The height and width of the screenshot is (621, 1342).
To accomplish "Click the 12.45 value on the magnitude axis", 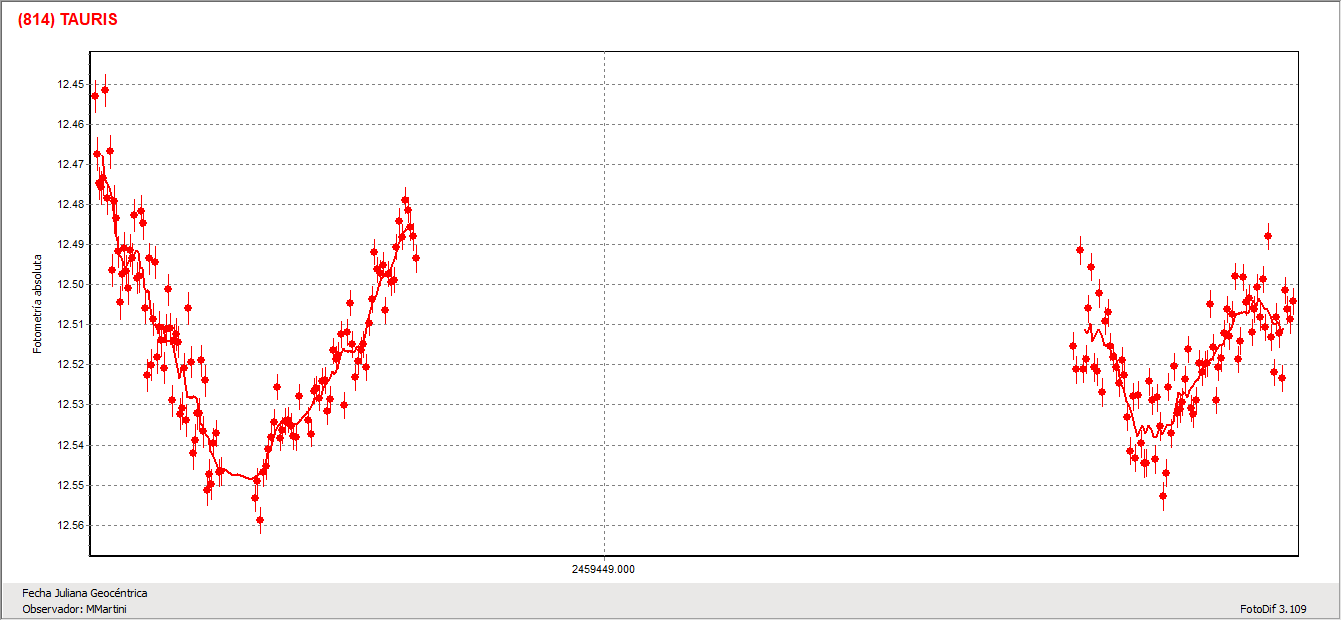I will tap(71, 84).
